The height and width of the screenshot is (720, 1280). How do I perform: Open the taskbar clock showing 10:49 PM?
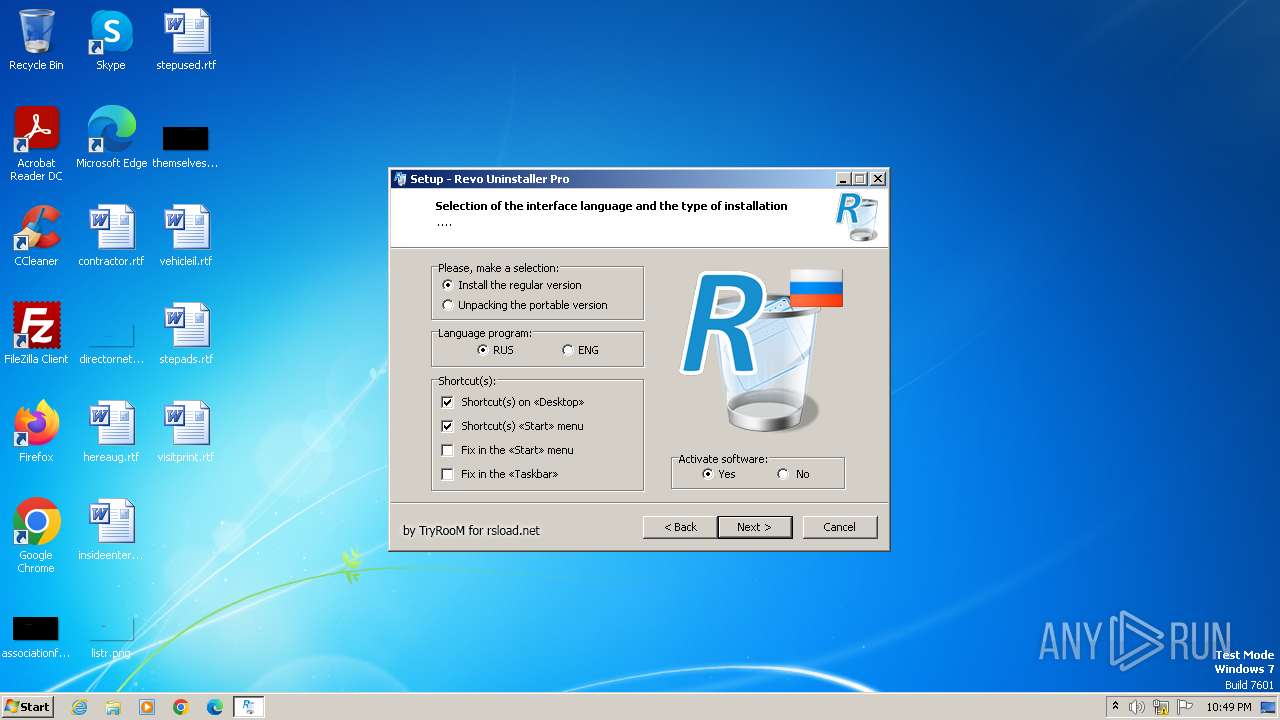1229,707
